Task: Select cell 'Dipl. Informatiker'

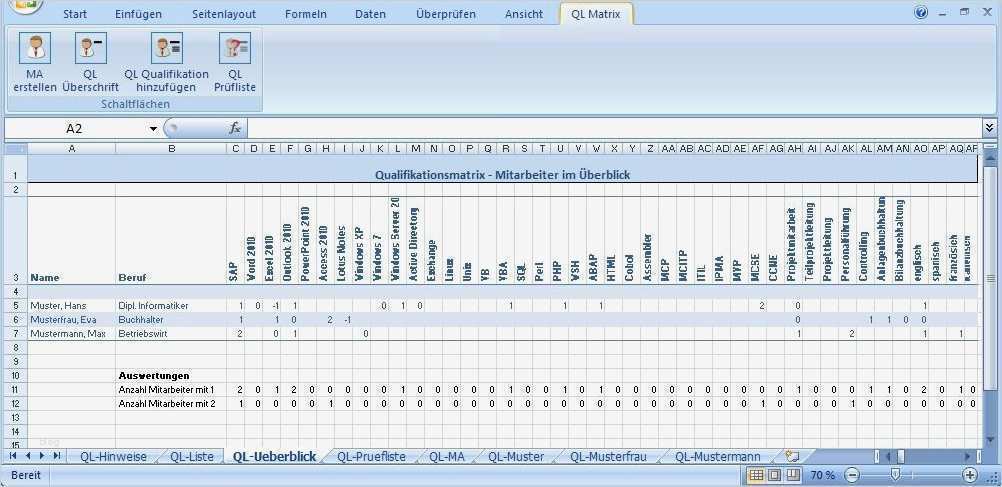Action: (x=171, y=305)
